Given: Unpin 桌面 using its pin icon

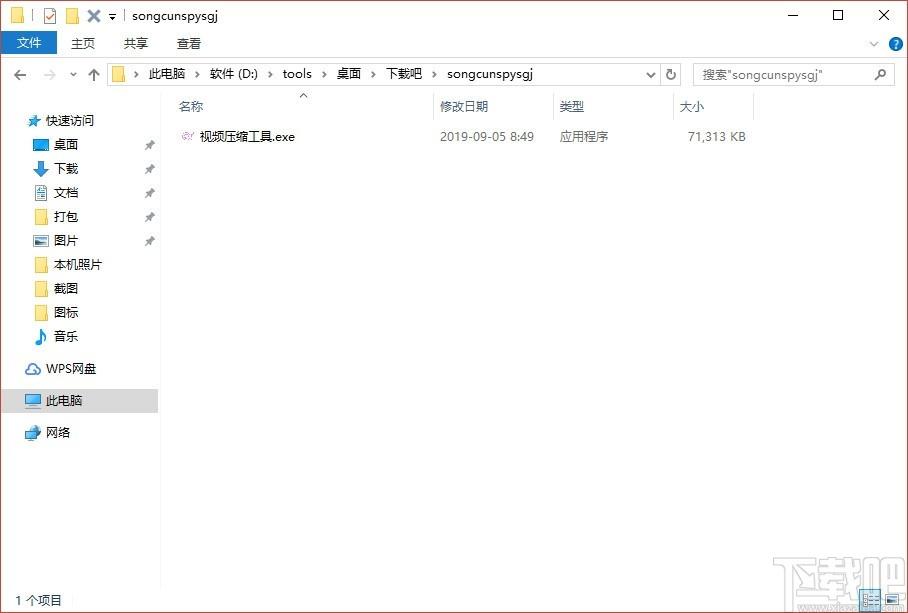Looking at the screenshot, I should 149,145.
